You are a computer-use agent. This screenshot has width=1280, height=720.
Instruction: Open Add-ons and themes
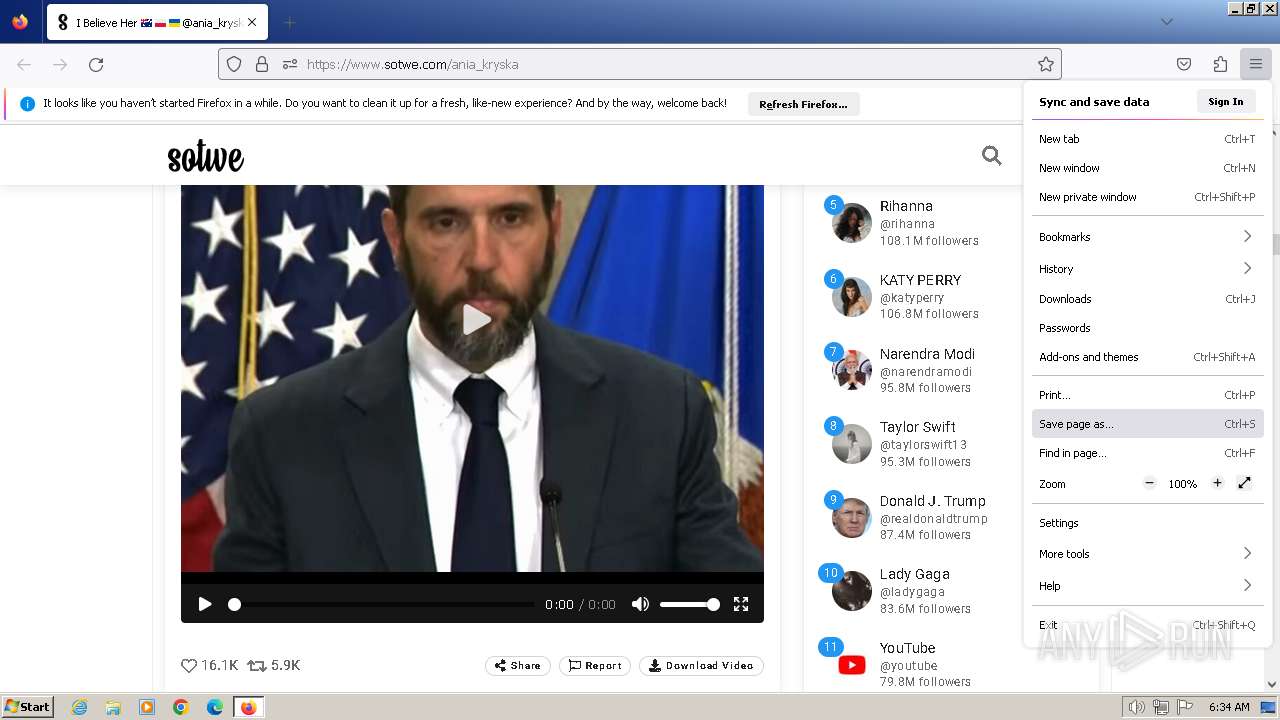[x=1147, y=357]
